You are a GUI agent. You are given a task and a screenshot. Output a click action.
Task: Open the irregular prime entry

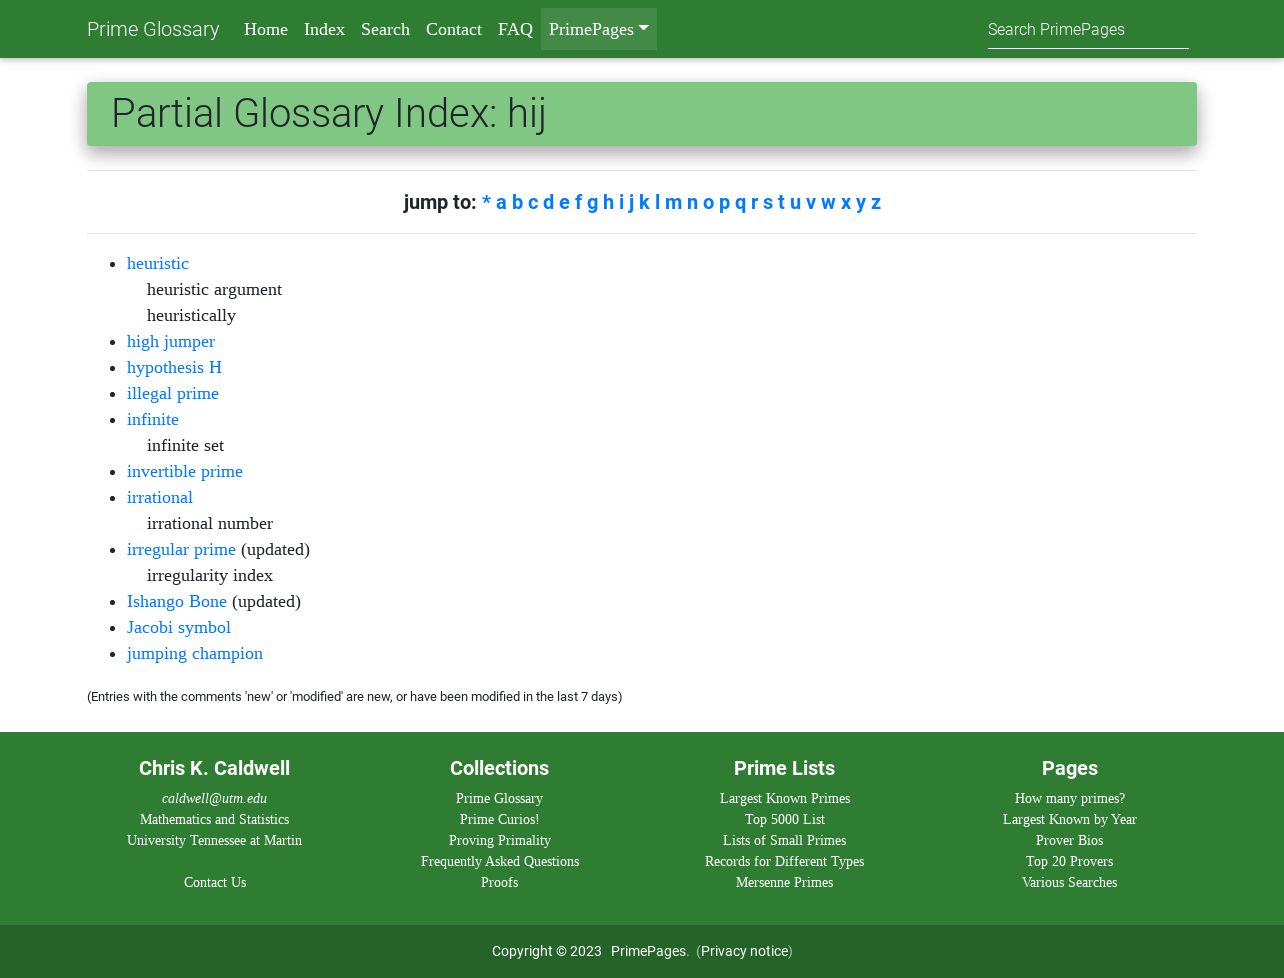click(181, 549)
